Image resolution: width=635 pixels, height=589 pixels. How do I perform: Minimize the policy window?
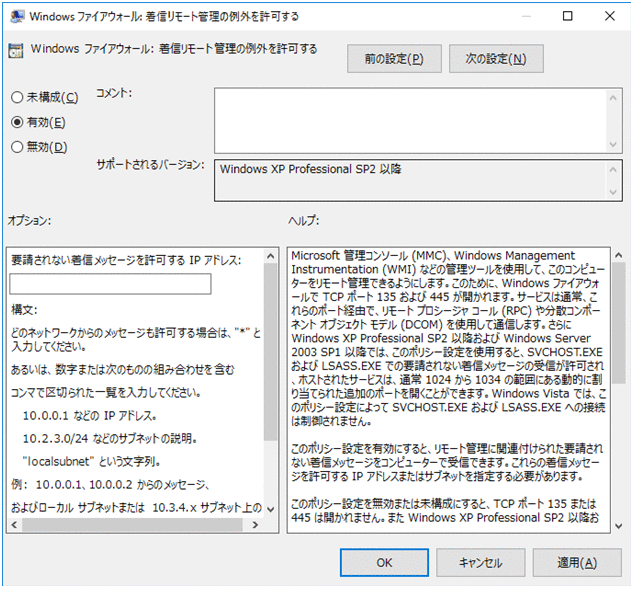coord(526,16)
